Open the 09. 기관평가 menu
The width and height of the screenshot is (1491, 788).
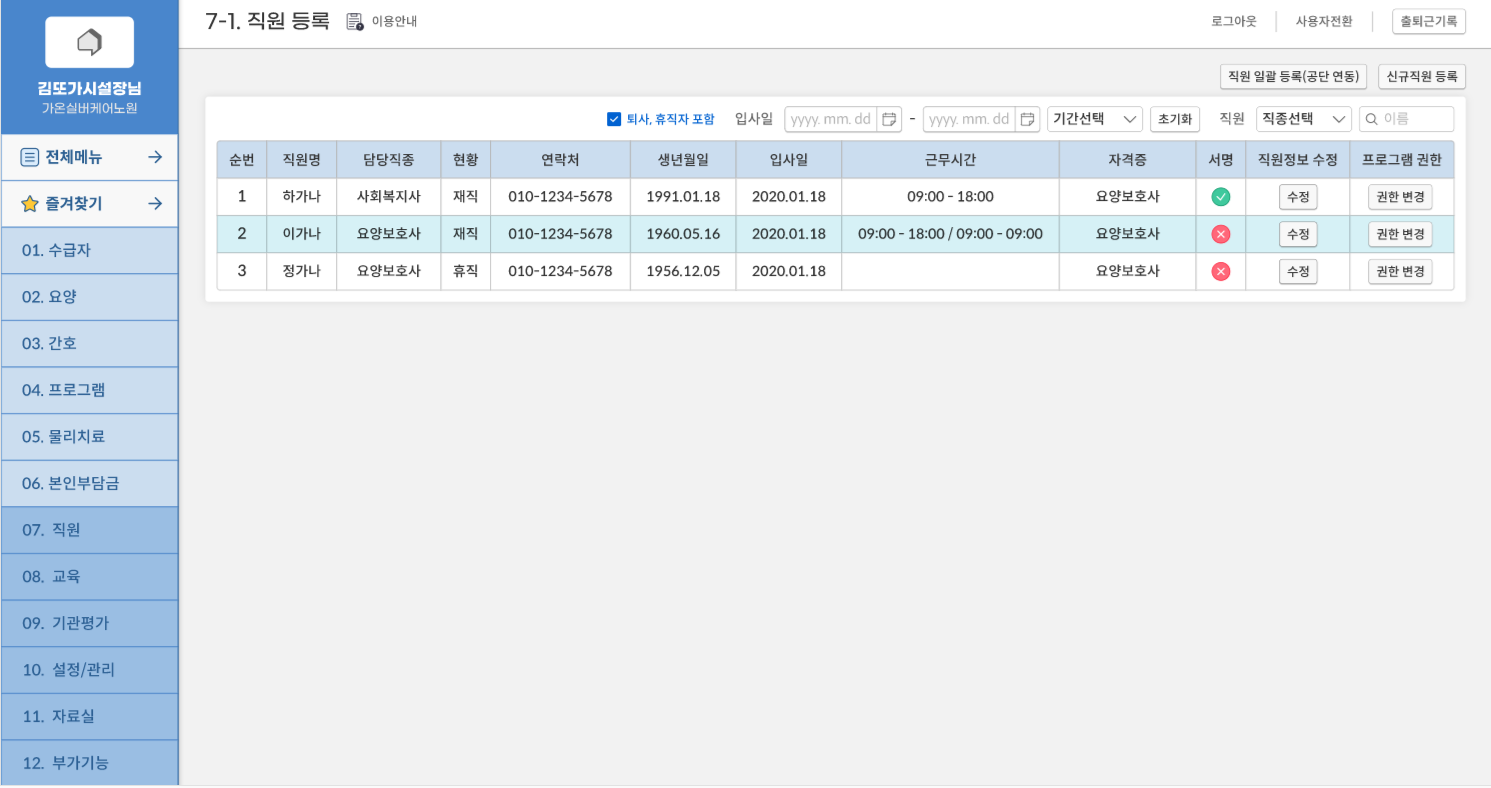90,623
